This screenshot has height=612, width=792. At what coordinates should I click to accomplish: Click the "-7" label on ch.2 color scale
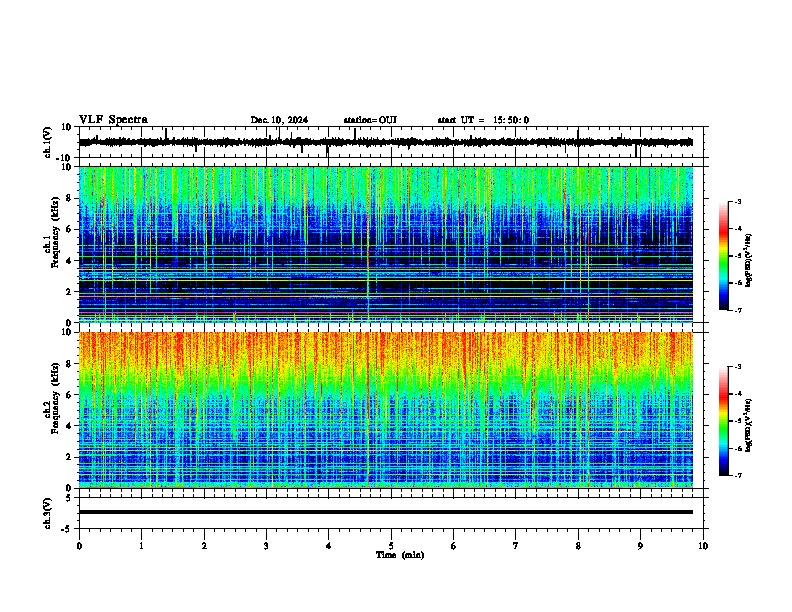click(x=737, y=475)
